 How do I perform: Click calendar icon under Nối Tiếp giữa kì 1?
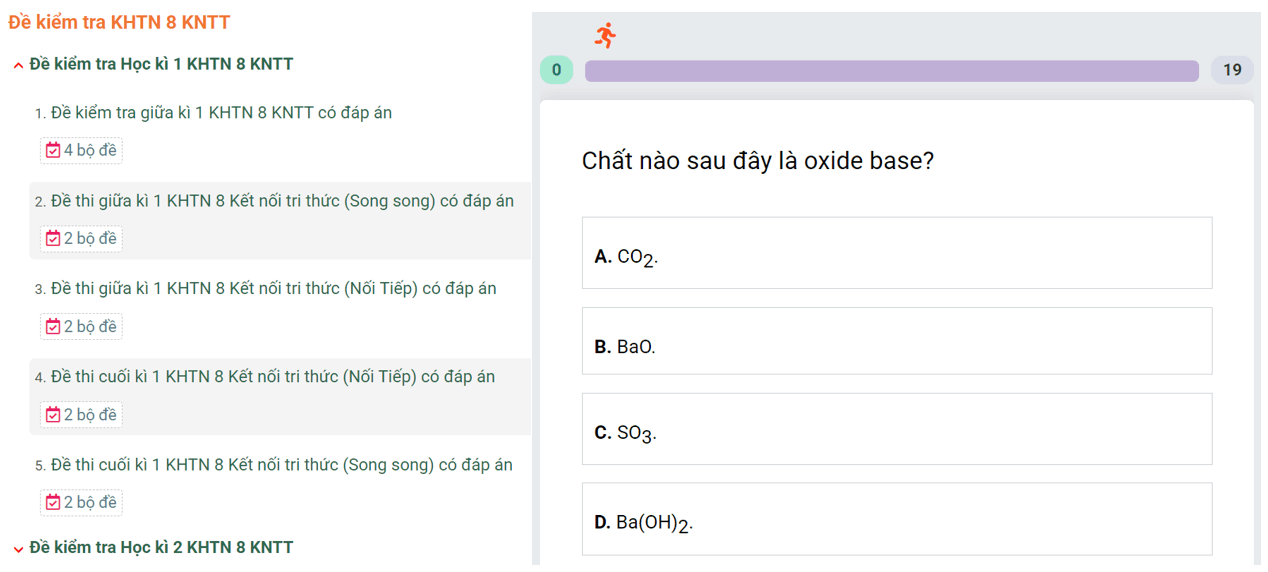tap(53, 327)
